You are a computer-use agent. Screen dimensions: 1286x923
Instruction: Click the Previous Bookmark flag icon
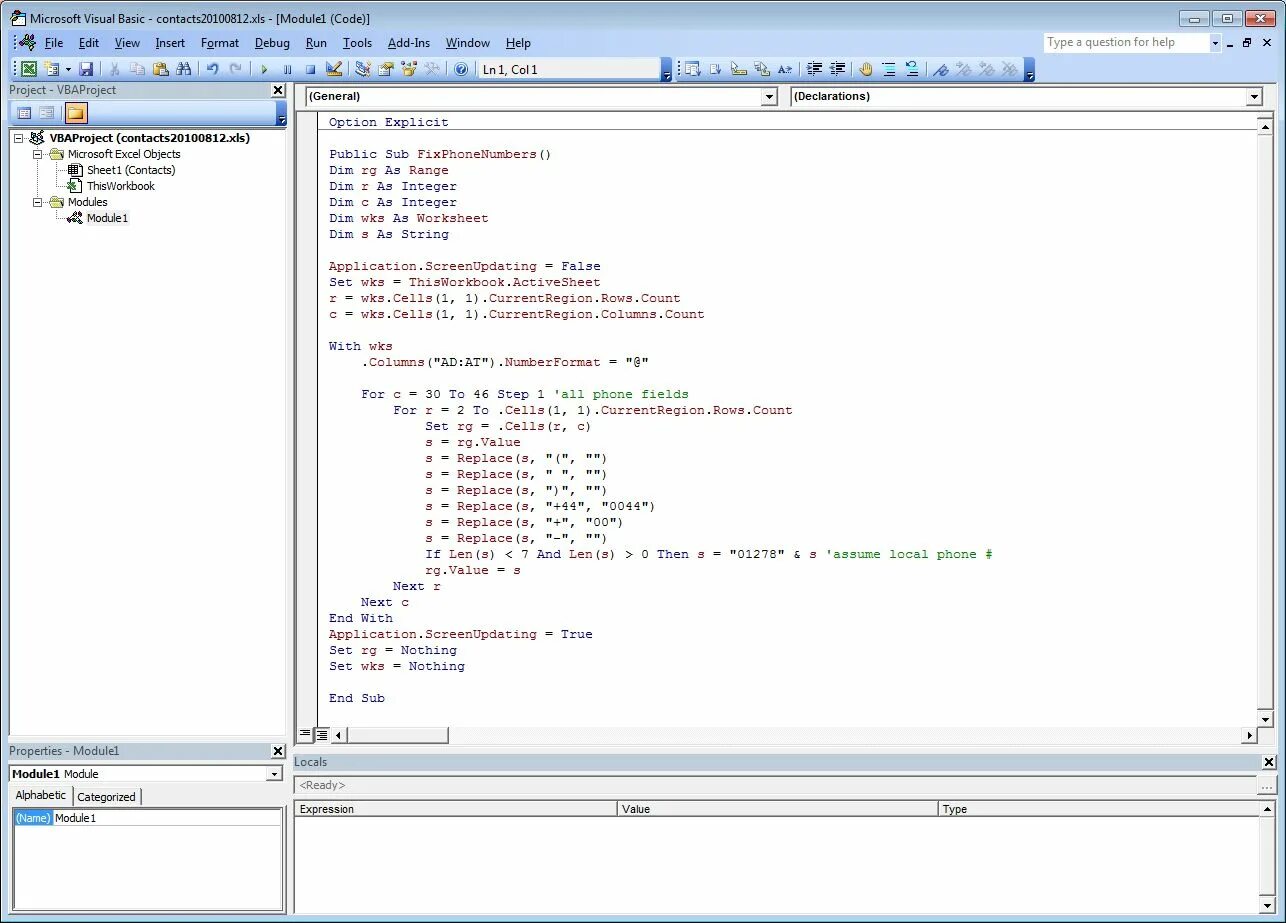click(986, 69)
